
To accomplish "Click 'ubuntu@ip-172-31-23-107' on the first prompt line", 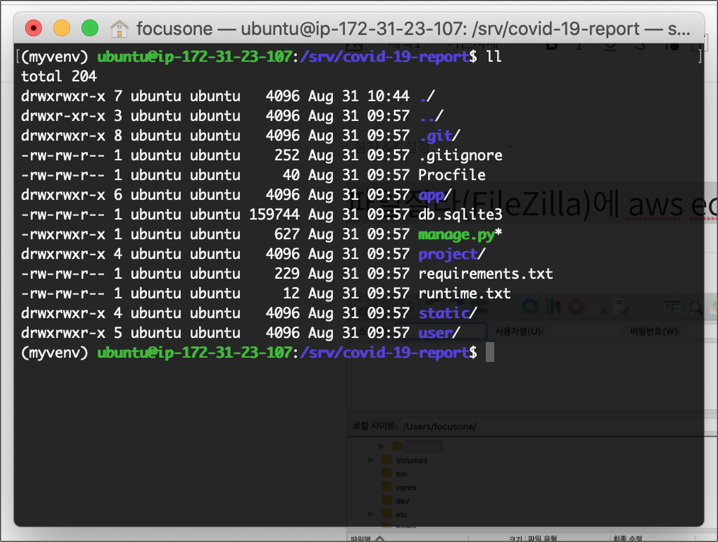I will pyautogui.click(x=195, y=57).
